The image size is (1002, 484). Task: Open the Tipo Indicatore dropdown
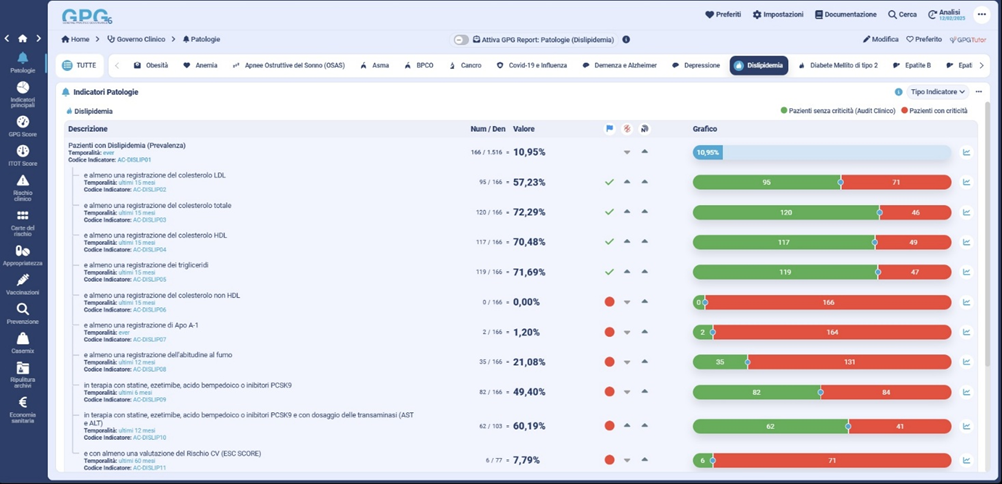[937, 92]
